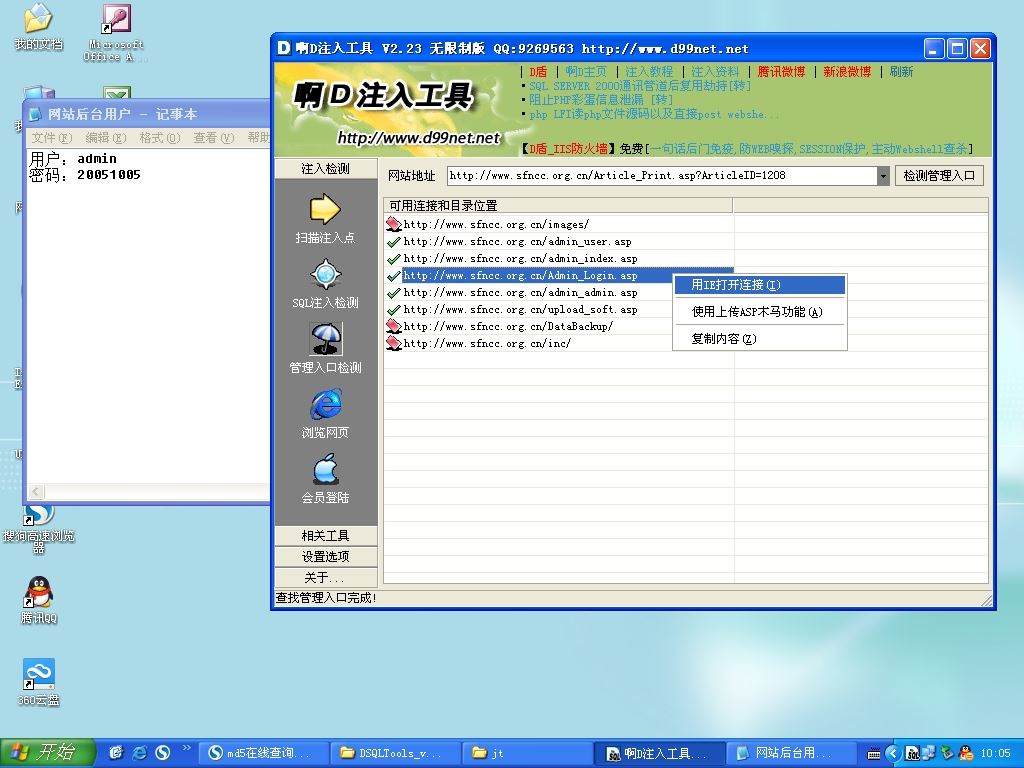Open 360云盘 desktop icon
This screenshot has width=1024, height=768.
point(39,682)
